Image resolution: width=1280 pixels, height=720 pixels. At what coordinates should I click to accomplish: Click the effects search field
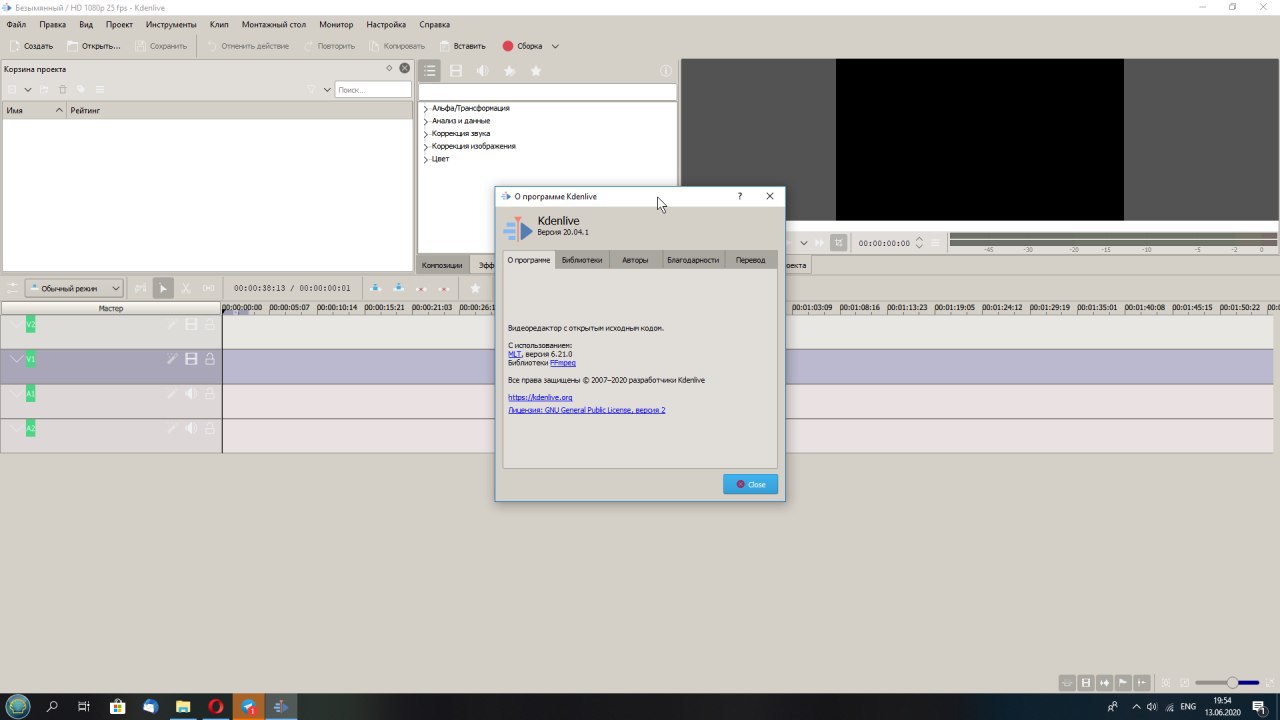pyautogui.click(x=548, y=92)
